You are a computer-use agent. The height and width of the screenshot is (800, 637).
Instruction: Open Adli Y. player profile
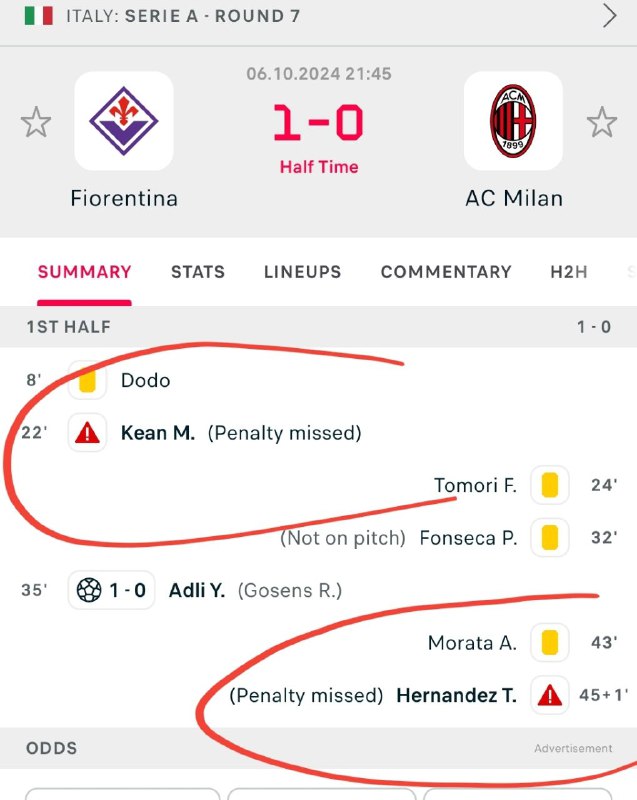(197, 591)
